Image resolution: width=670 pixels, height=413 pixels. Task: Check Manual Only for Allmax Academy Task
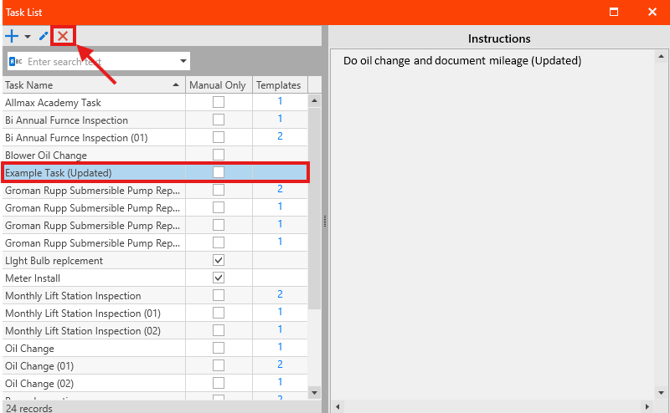click(x=219, y=102)
